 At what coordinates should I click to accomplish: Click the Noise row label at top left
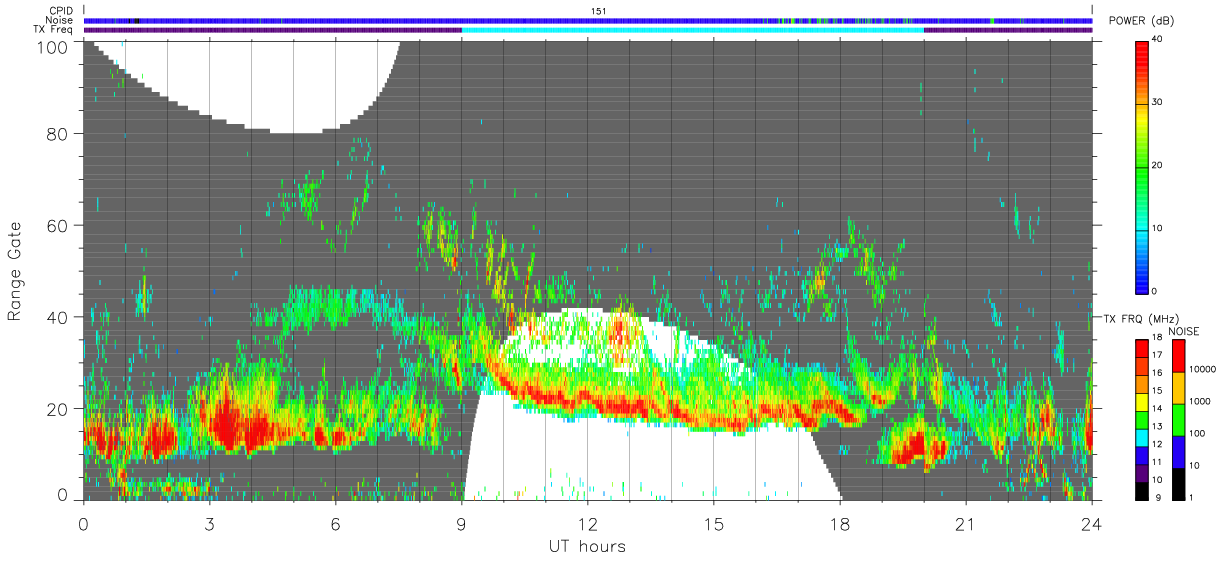(x=61, y=20)
